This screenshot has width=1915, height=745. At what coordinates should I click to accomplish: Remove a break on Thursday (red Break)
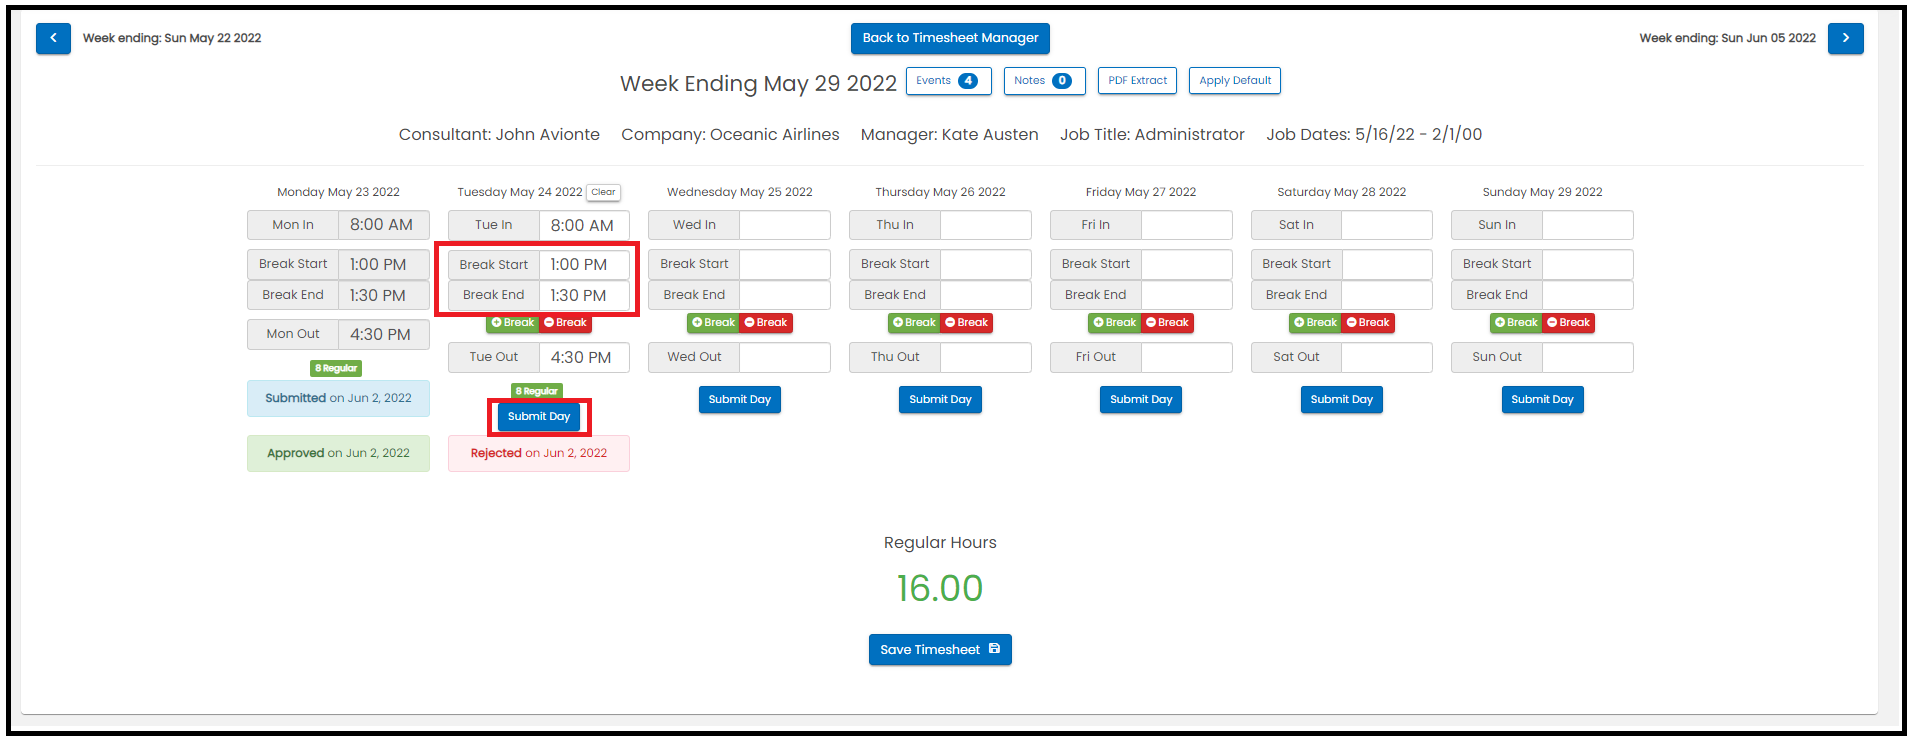[967, 323]
